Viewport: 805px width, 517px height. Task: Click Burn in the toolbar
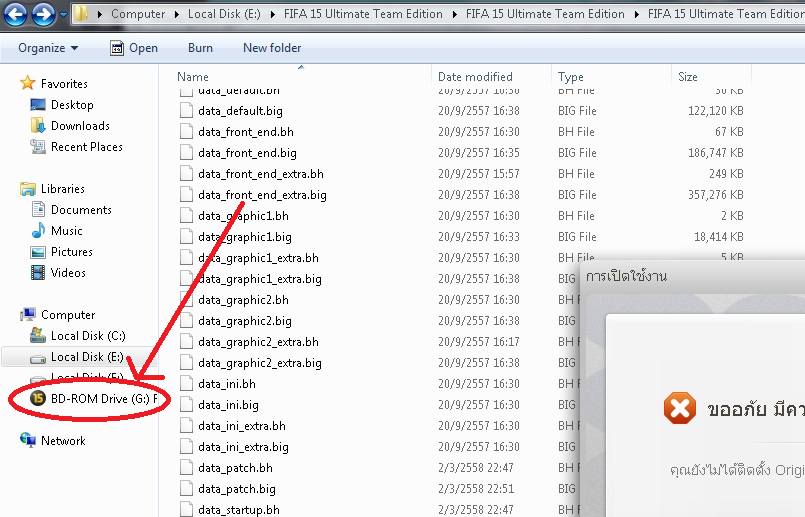(200, 48)
